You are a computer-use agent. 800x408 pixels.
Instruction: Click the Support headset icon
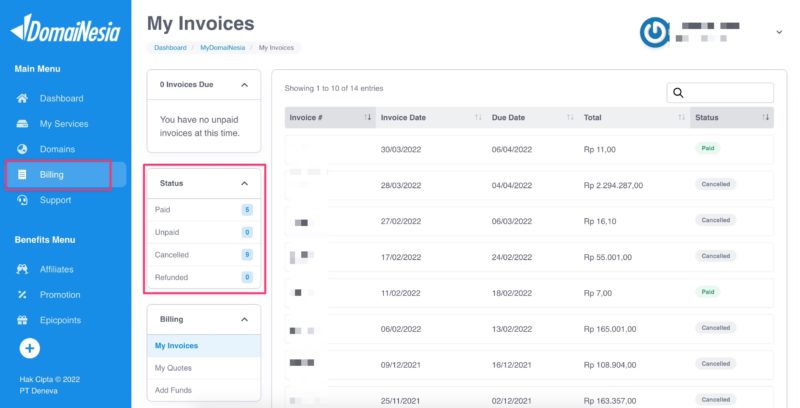pos(22,200)
